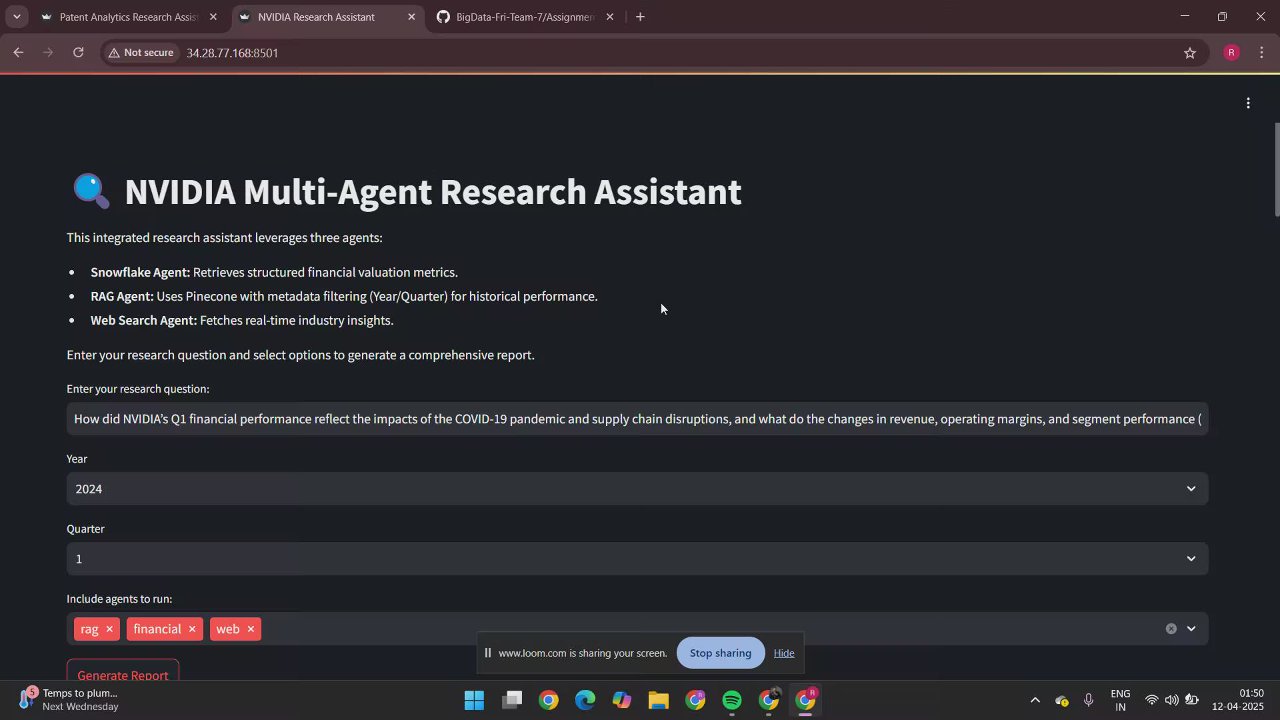This screenshot has height=720, width=1280.
Task: Open a new browser tab
Action: click(640, 17)
